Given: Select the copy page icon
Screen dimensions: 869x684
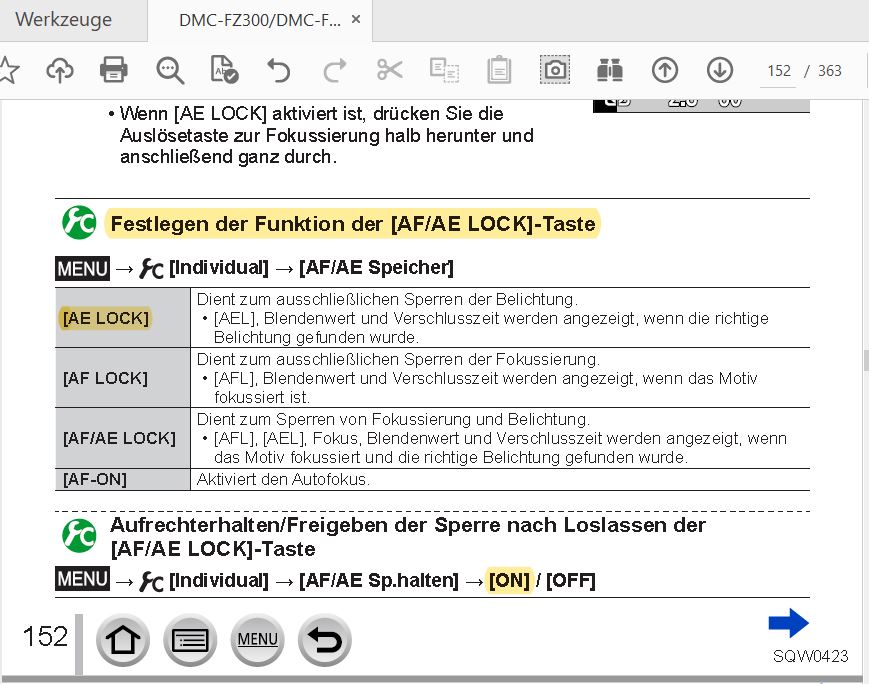Looking at the screenshot, I should coord(443,70).
